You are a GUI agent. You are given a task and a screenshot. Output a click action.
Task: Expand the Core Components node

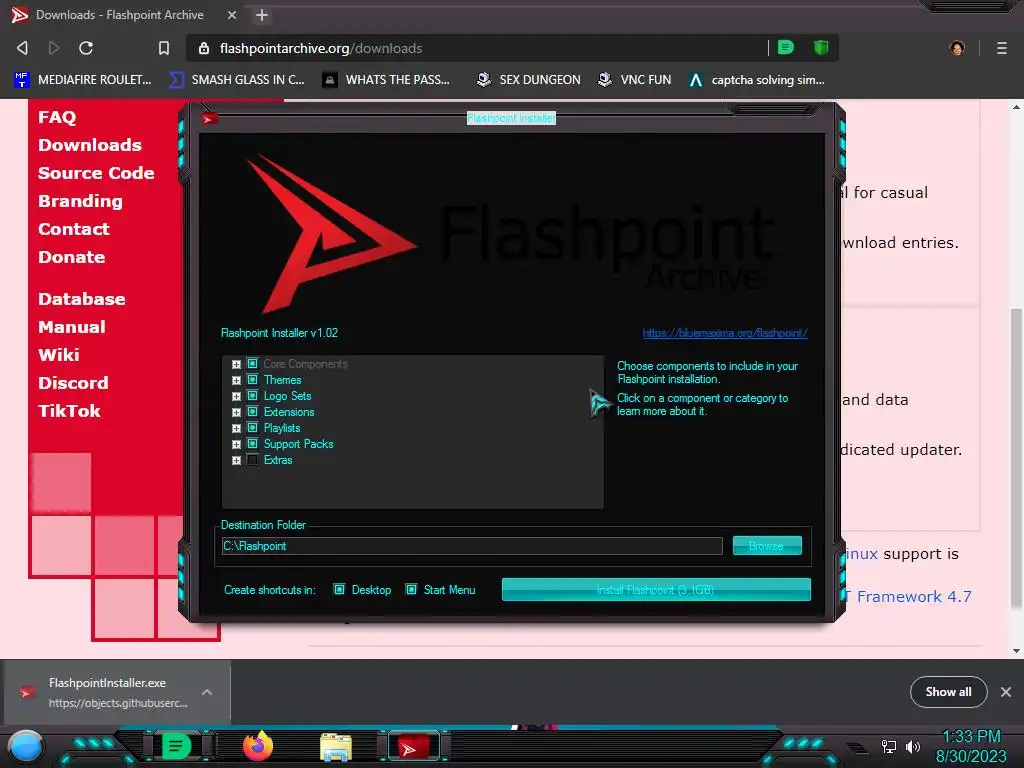[x=236, y=364]
